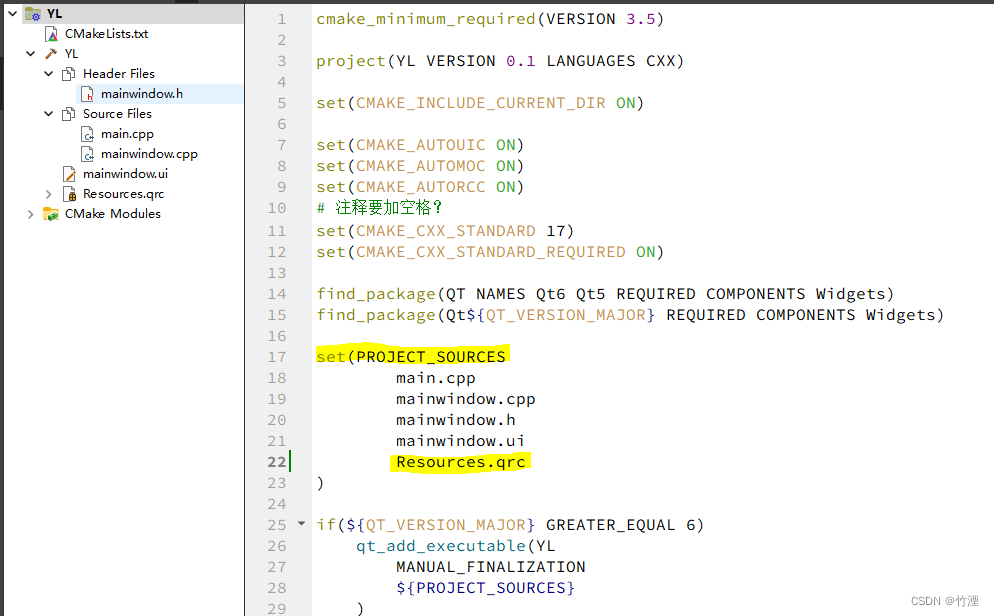Select Resources.qrc in the project tree
This screenshot has width=994, height=616.
(x=124, y=194)
